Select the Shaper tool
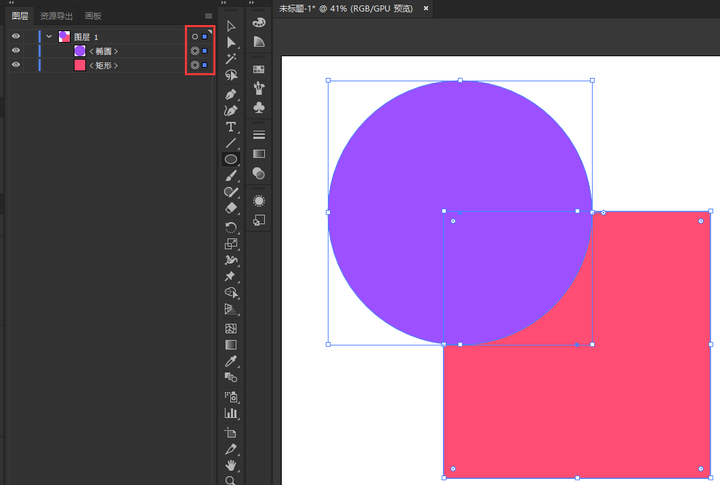Screen dimensions: 720x485 pyautogui.click(x=231, y=192)
